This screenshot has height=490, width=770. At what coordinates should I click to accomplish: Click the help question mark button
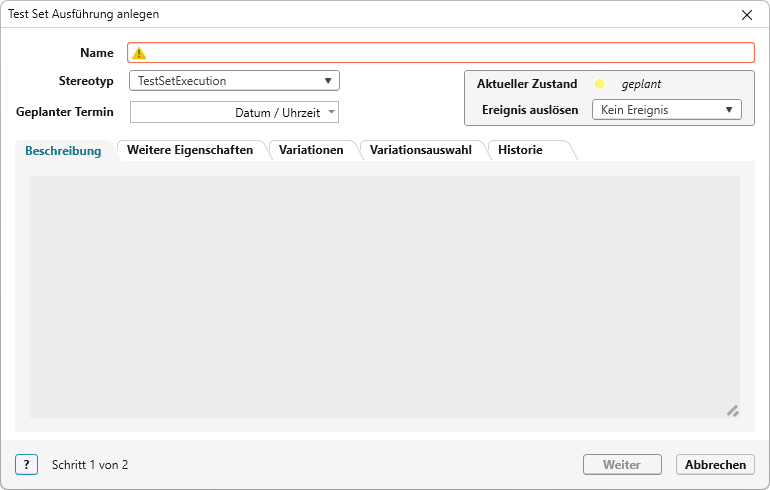coord(27,464)
